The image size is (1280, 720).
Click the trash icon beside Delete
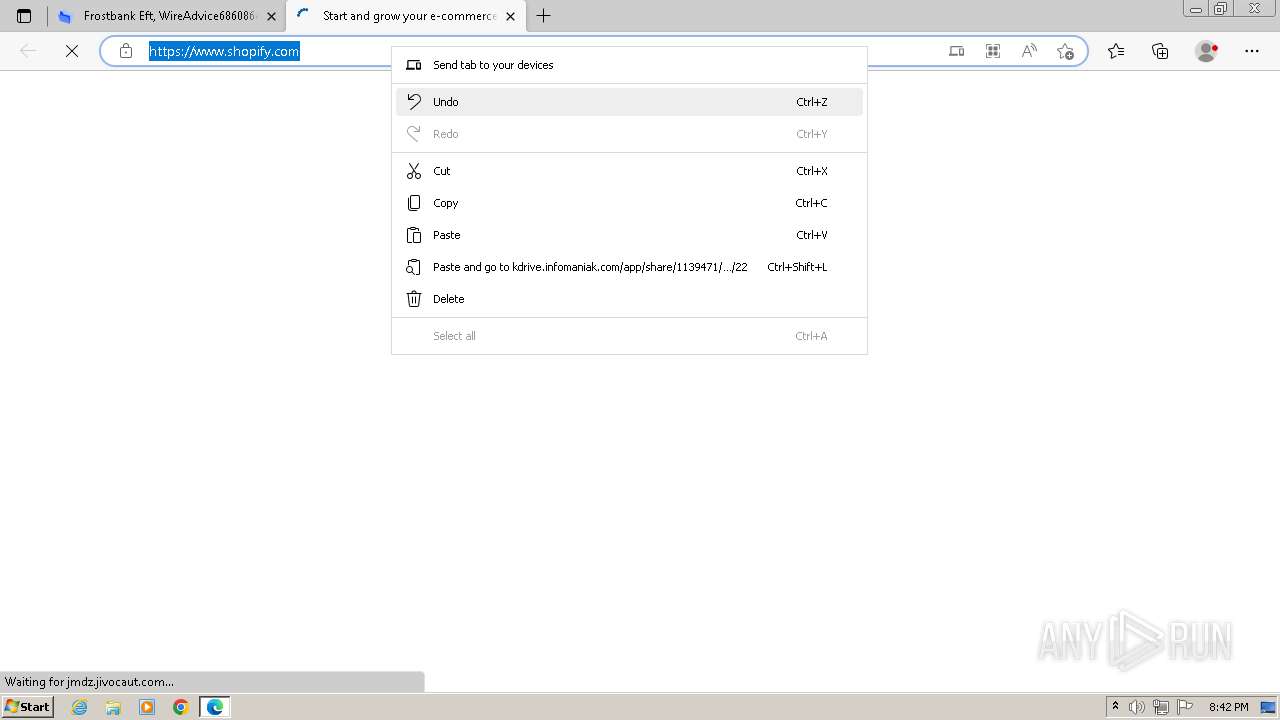click(414, 299)
